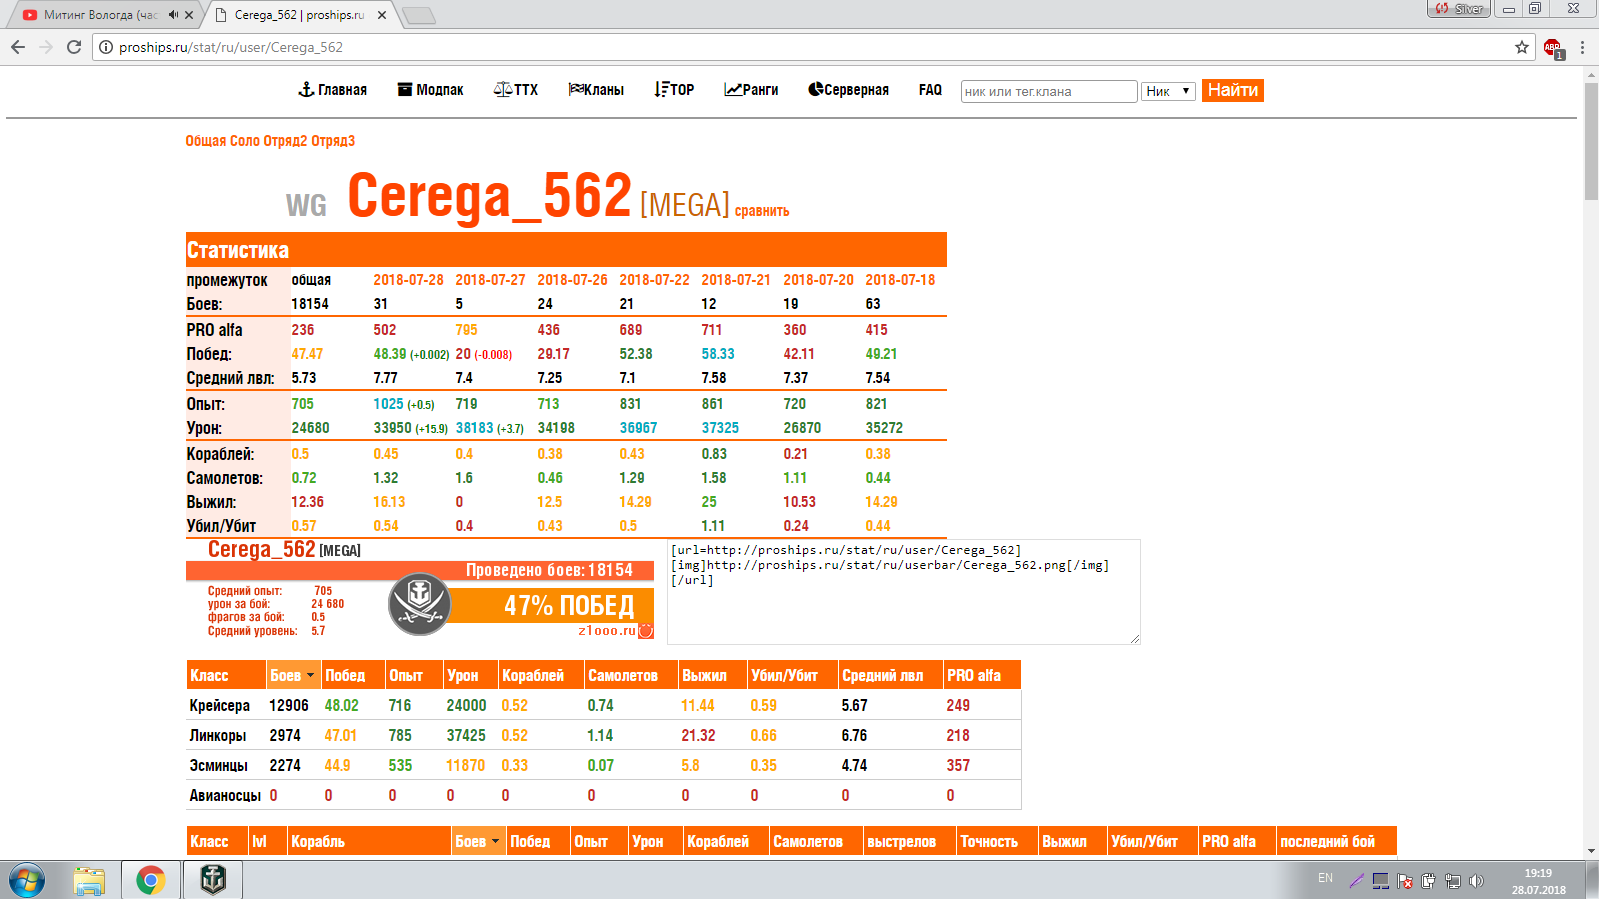This screenshot has width=1599, height=899.
Task: Click inside the BBCode userbar textarea
Action: click(x=904, y=592)
